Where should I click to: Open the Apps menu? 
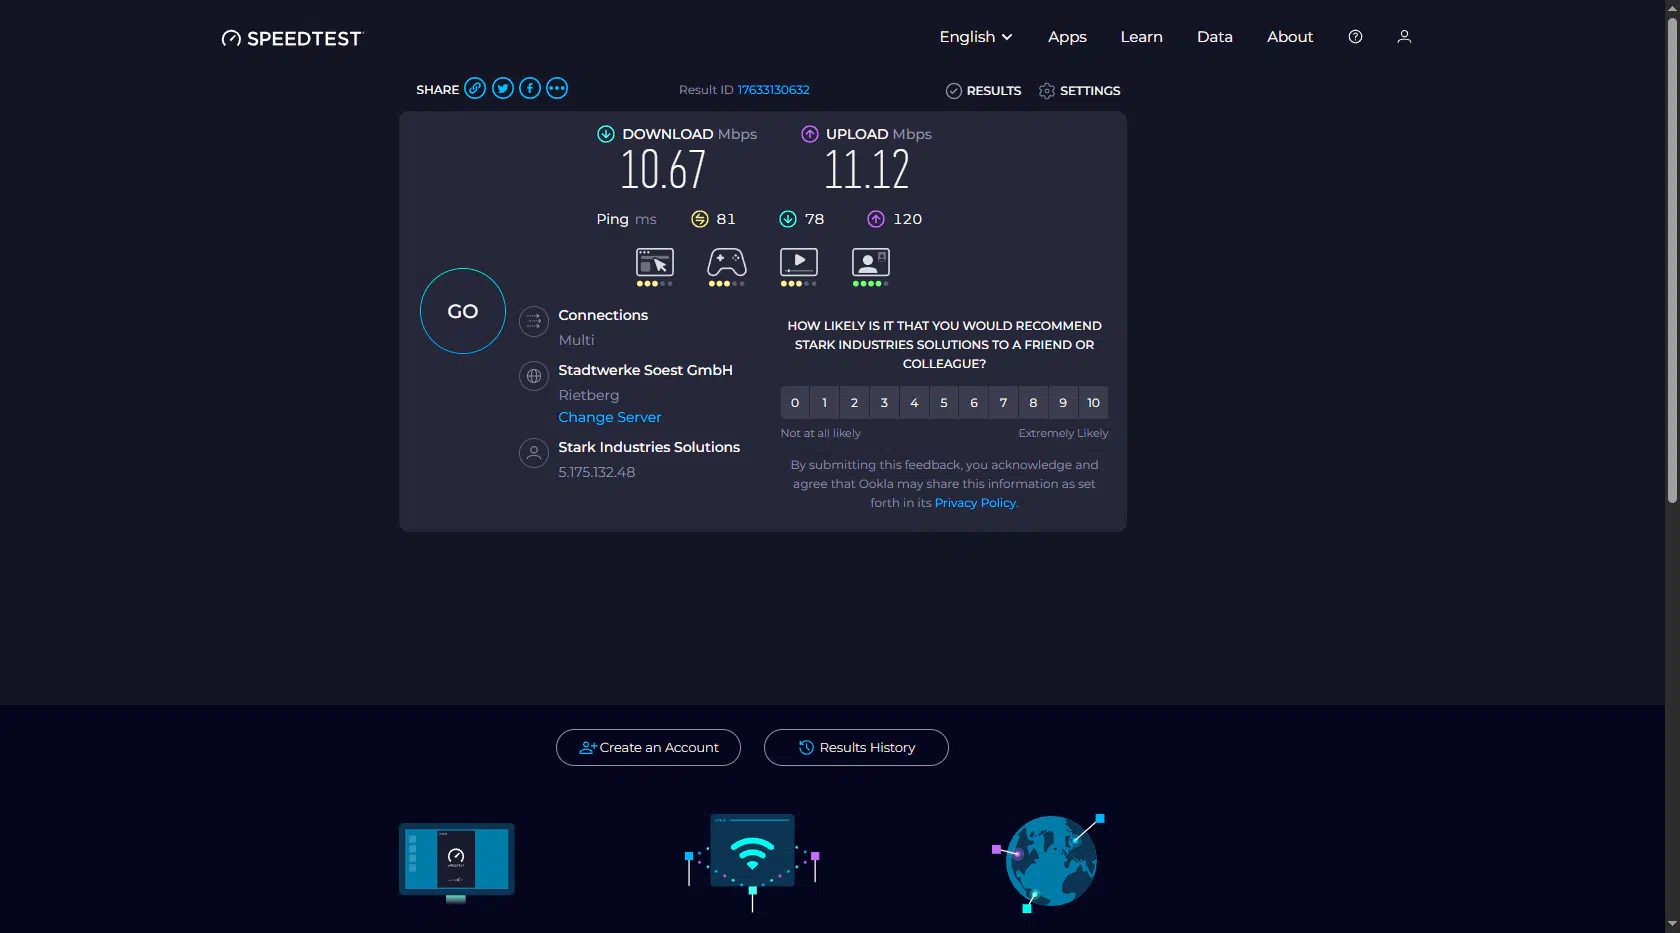tap(1067, 37)
